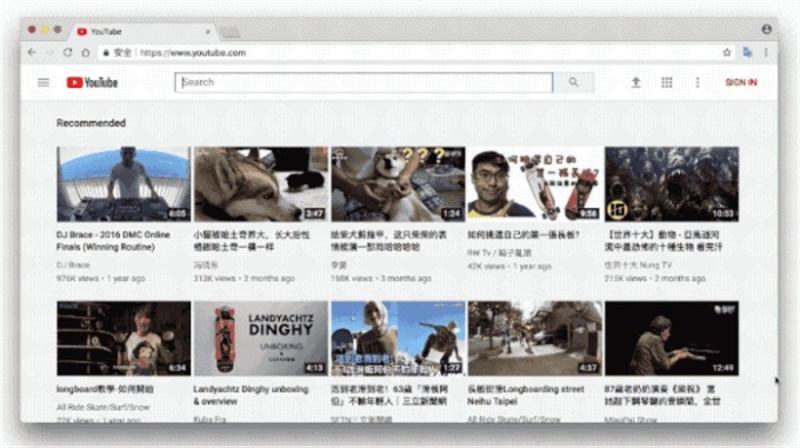The width and height of the screenshot is (800, 448).
Task: Reload the page with the refresh icon
Action: (x=68, y=52)
